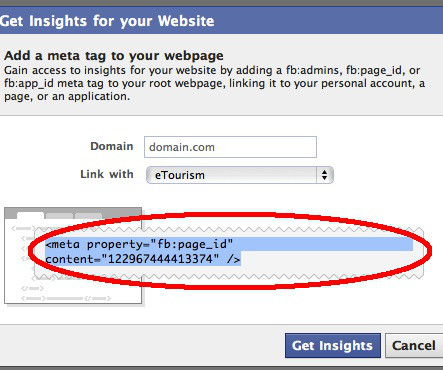Click the Get Insights button
The height and width of the screenshot is (370, 443).
click(x=333, y=345)
